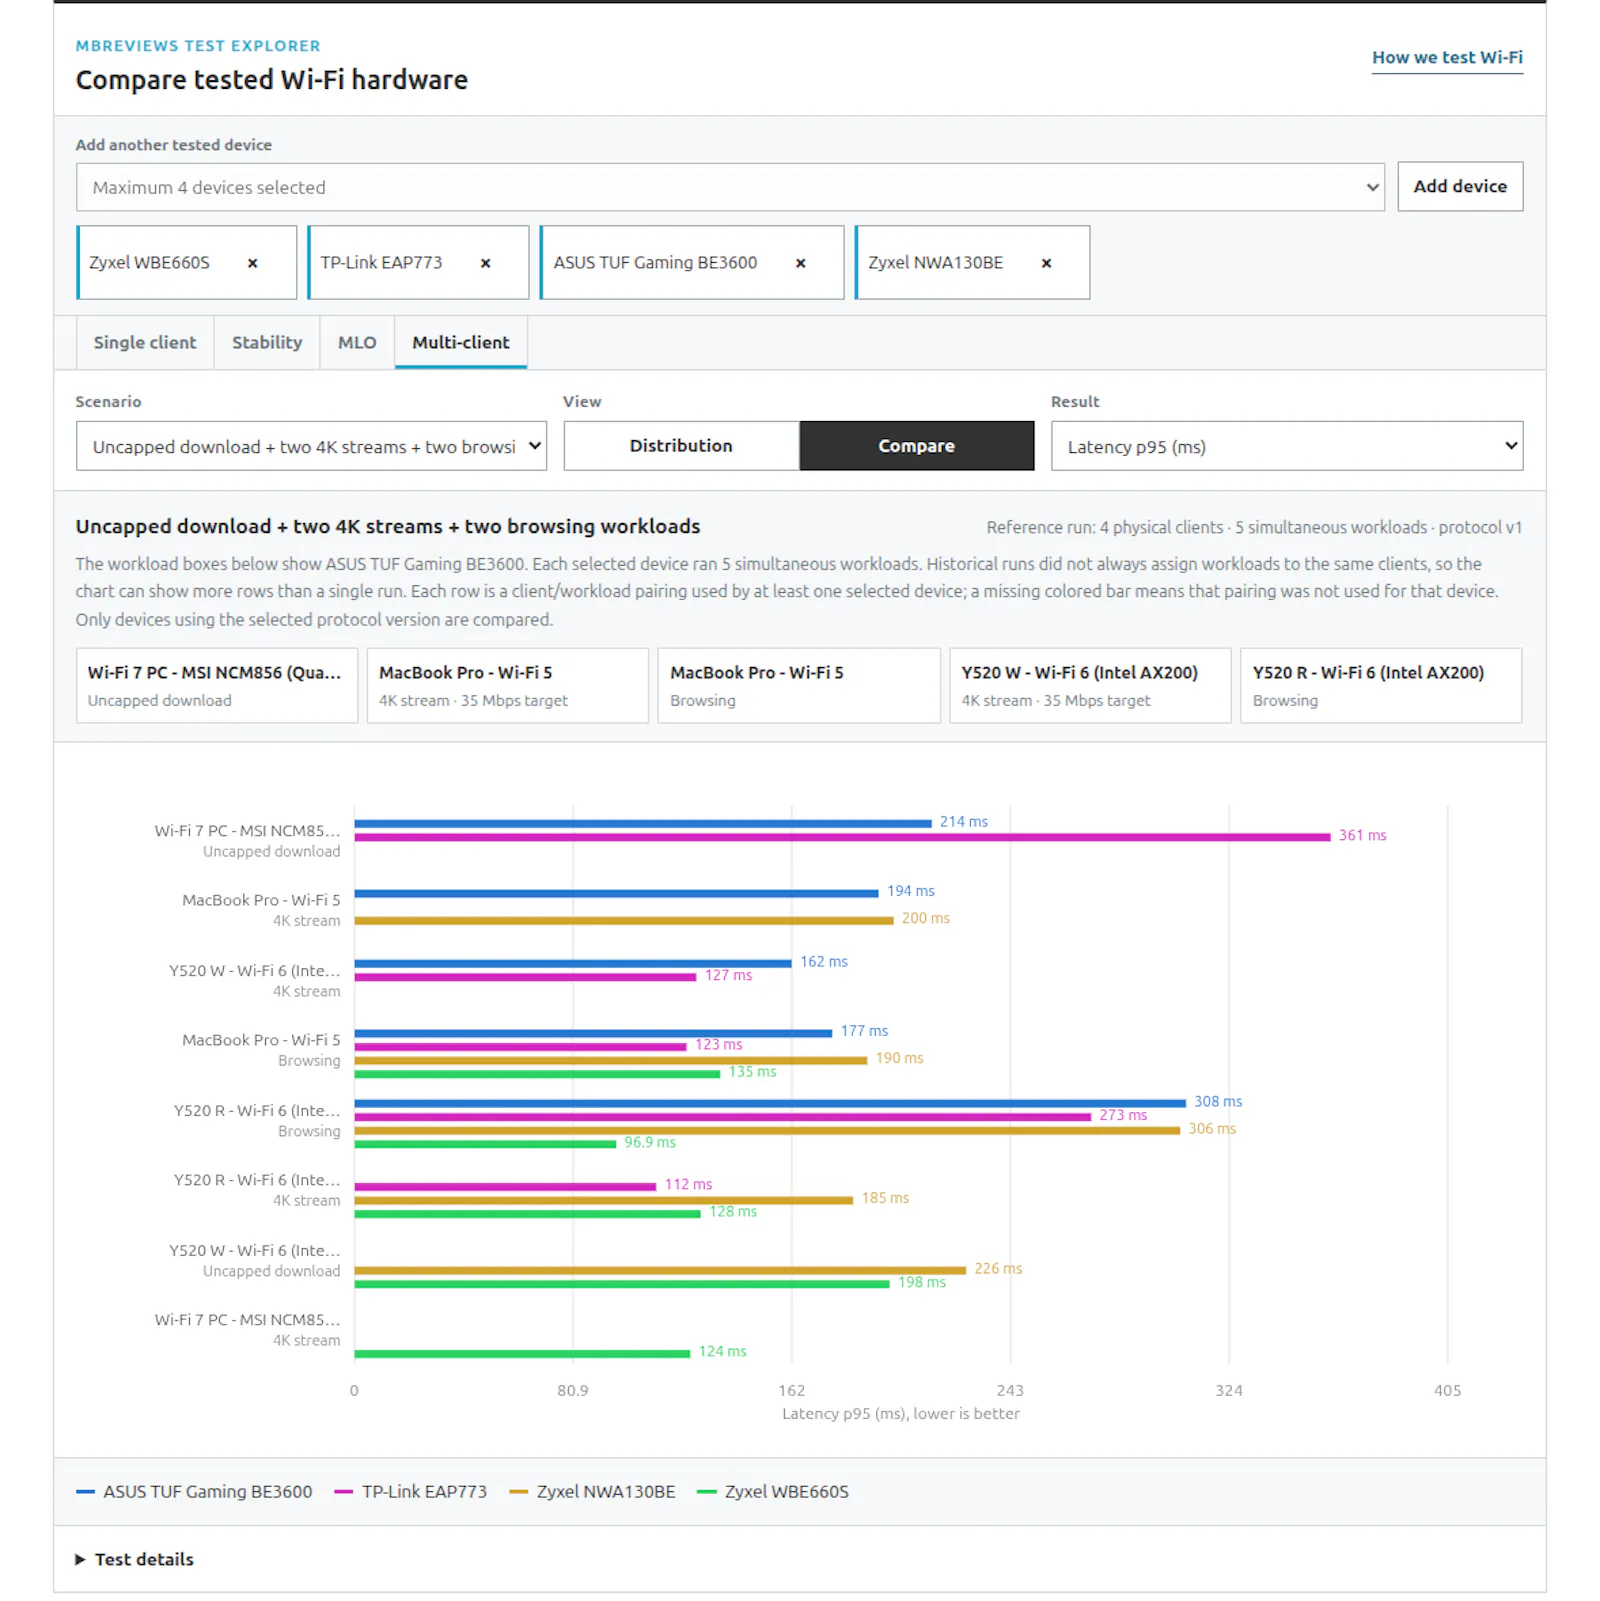Toggle ASUS TUF Gaming BE3600 legend entry
This screenshot has height=1601, width=1600.
[195, 1491]
